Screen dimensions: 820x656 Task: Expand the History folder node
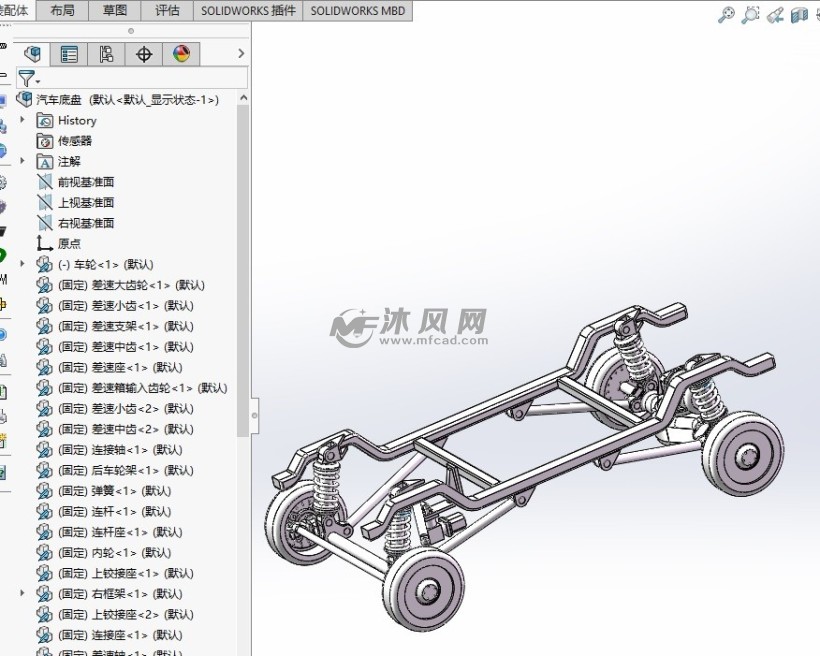pos(22,120)
